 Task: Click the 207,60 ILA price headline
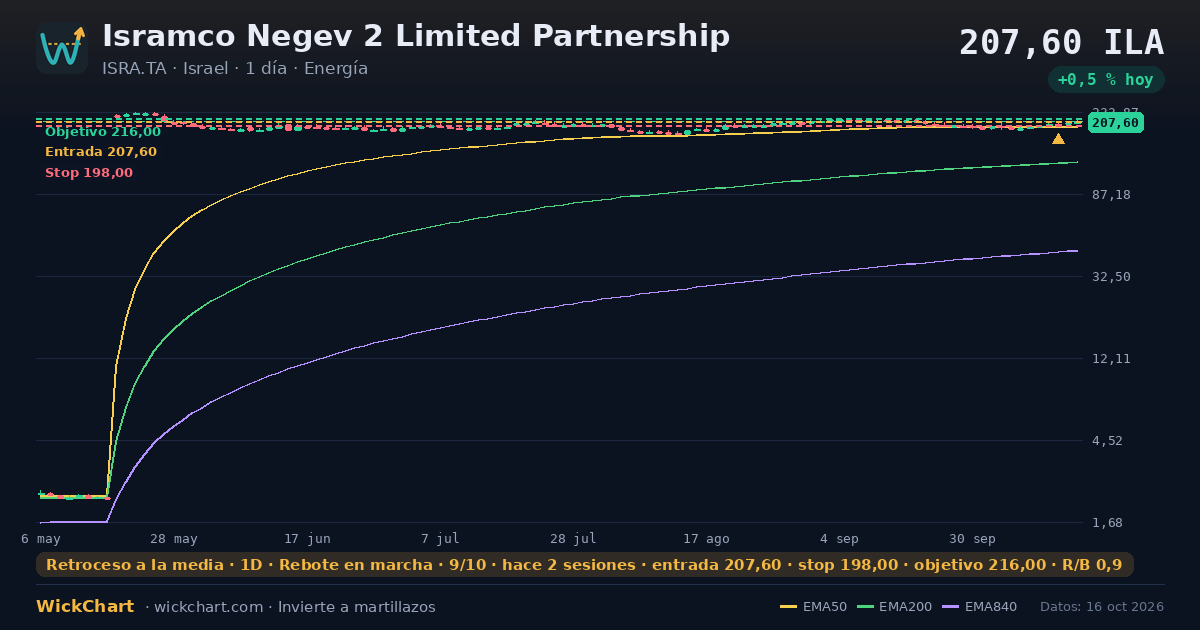[1061, 43]
